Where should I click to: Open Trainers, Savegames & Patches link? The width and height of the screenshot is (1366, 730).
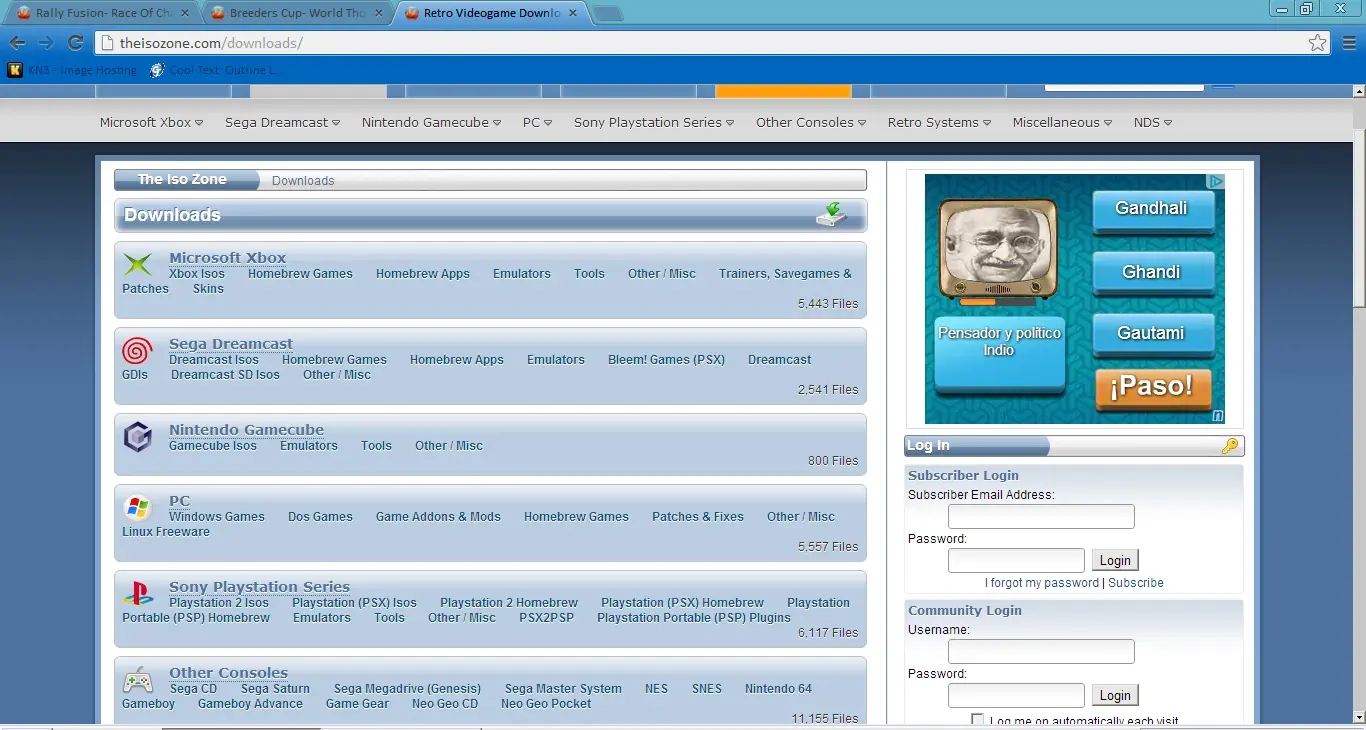click(487, 281)
